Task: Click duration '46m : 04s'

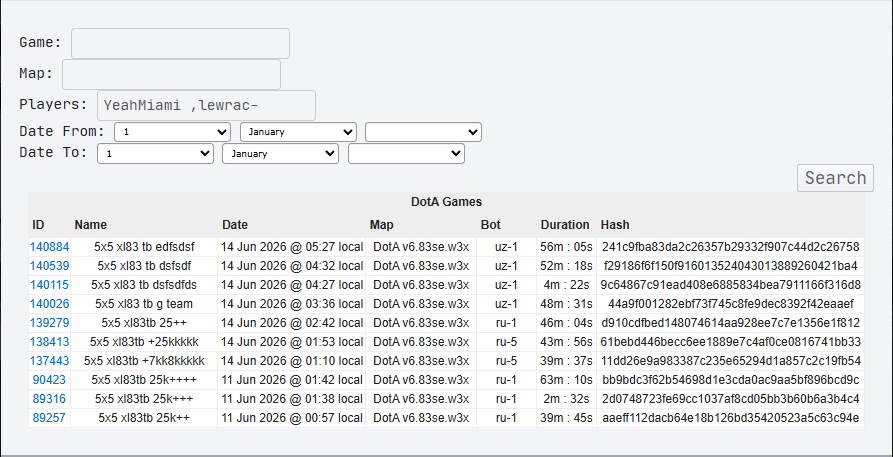Action: click(x=567, y=323)
